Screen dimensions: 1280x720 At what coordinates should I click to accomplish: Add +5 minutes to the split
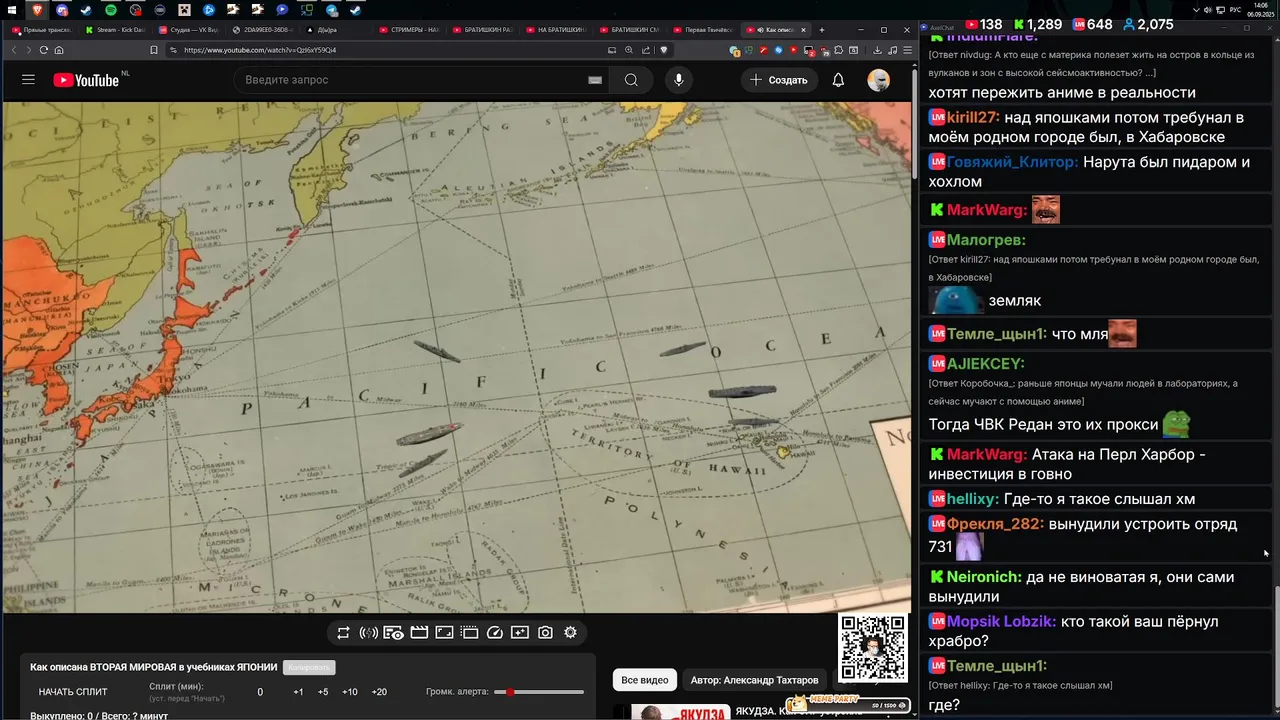(323, 692)
